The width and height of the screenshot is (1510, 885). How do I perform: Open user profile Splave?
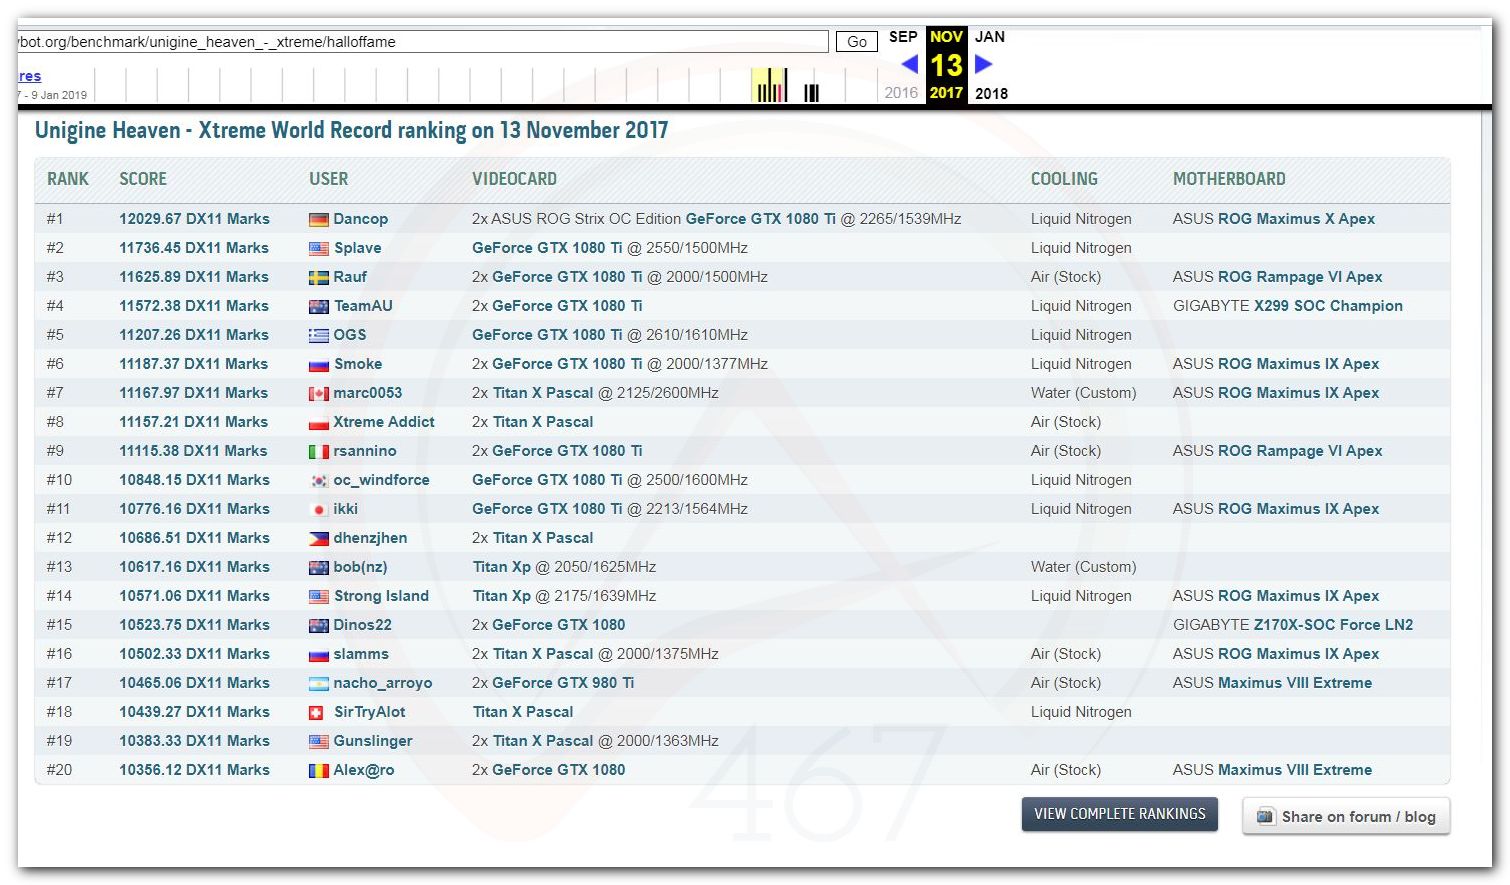(x=357, y=248)
